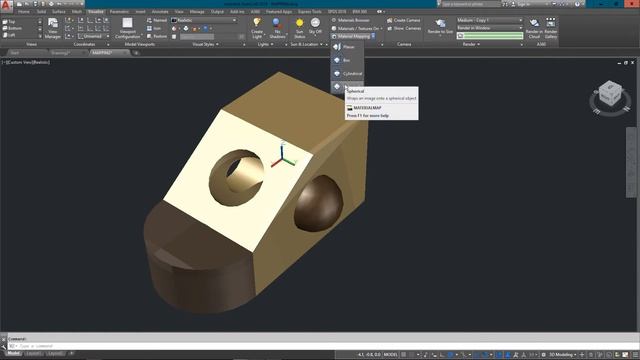Switch to the Model layout tab
This screenshot has height=360, width=640.
(13, 353)
